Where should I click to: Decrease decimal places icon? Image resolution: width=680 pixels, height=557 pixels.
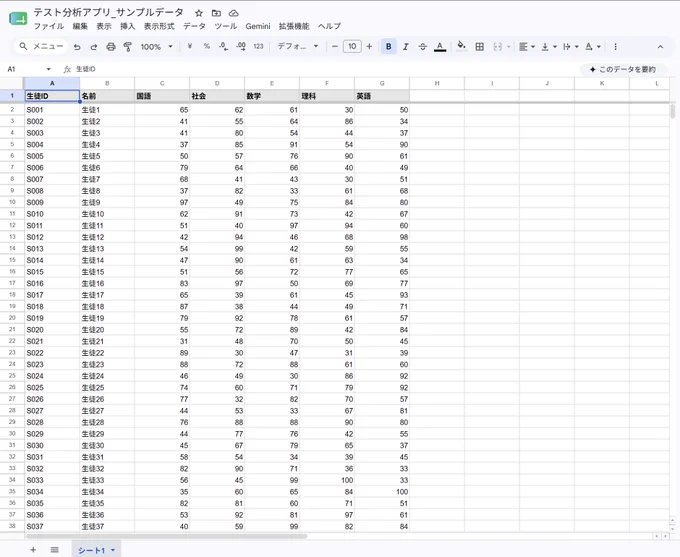click(x=223, y=46)
